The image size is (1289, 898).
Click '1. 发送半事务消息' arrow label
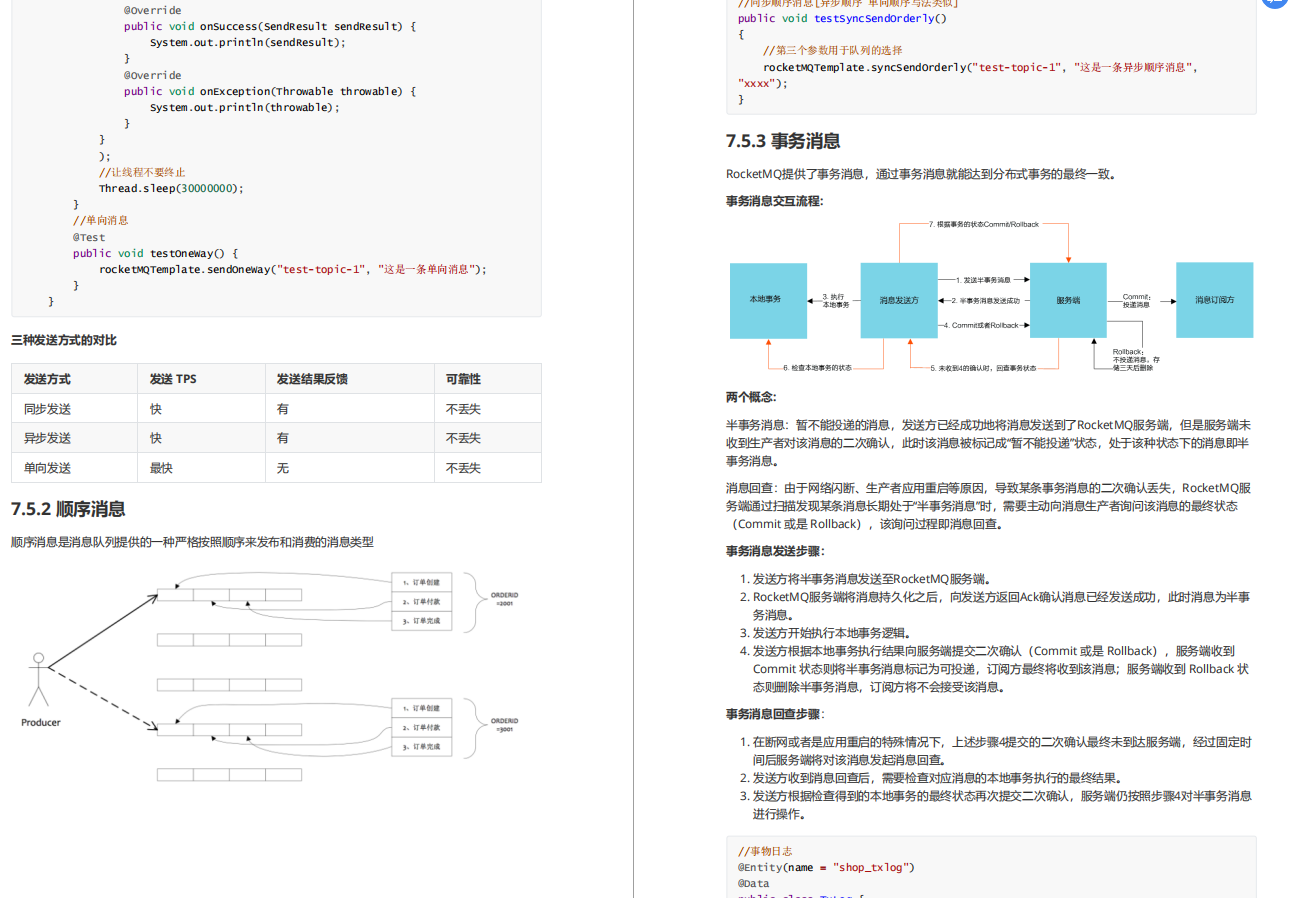pos(983,280)
